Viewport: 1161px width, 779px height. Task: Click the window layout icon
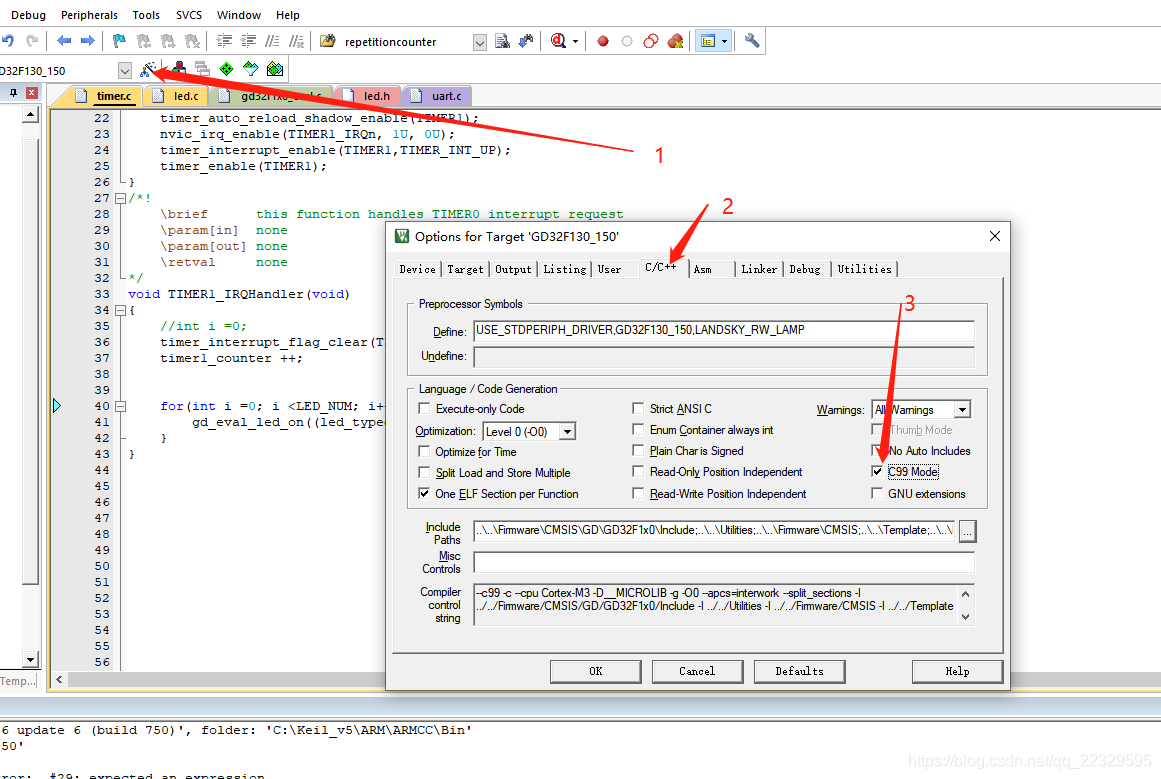click(708, 41)
